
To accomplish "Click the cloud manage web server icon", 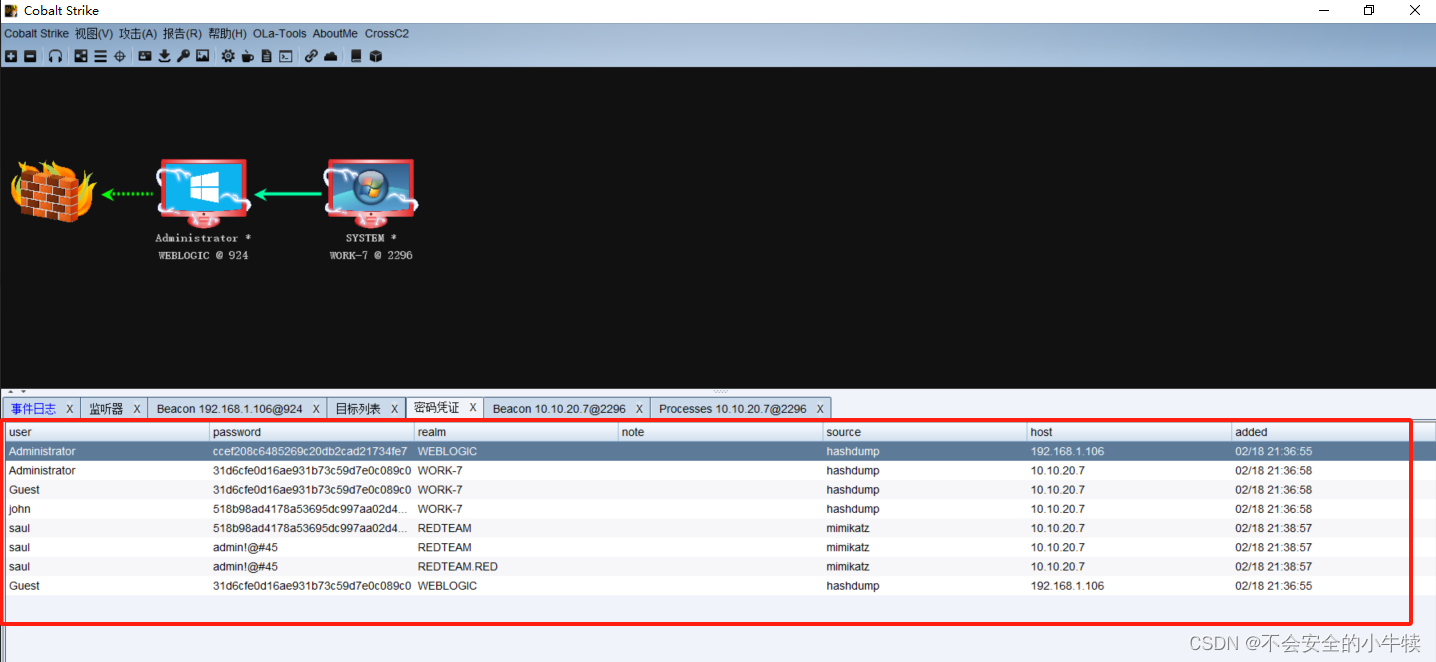I will [330, 56].
